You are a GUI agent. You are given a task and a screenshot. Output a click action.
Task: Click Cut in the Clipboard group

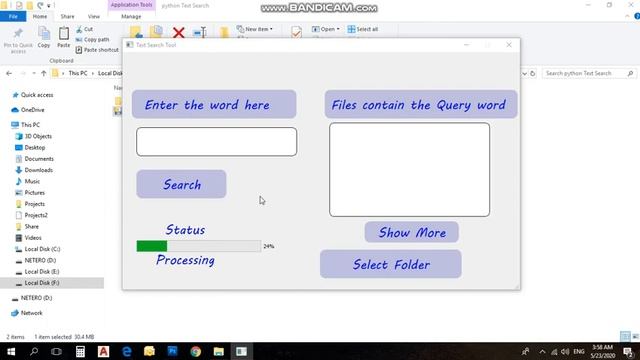tap(85, 29)
